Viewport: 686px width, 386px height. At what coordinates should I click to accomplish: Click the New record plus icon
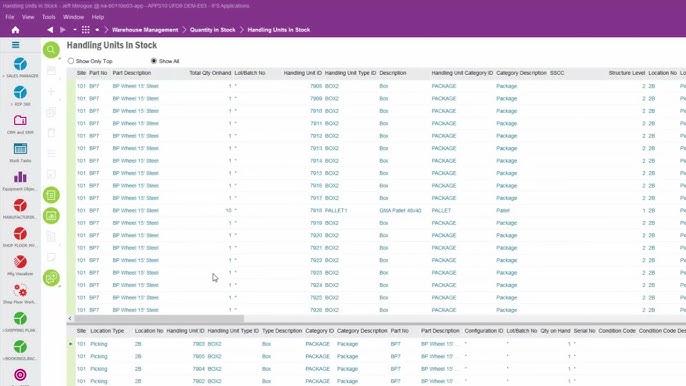51,91
